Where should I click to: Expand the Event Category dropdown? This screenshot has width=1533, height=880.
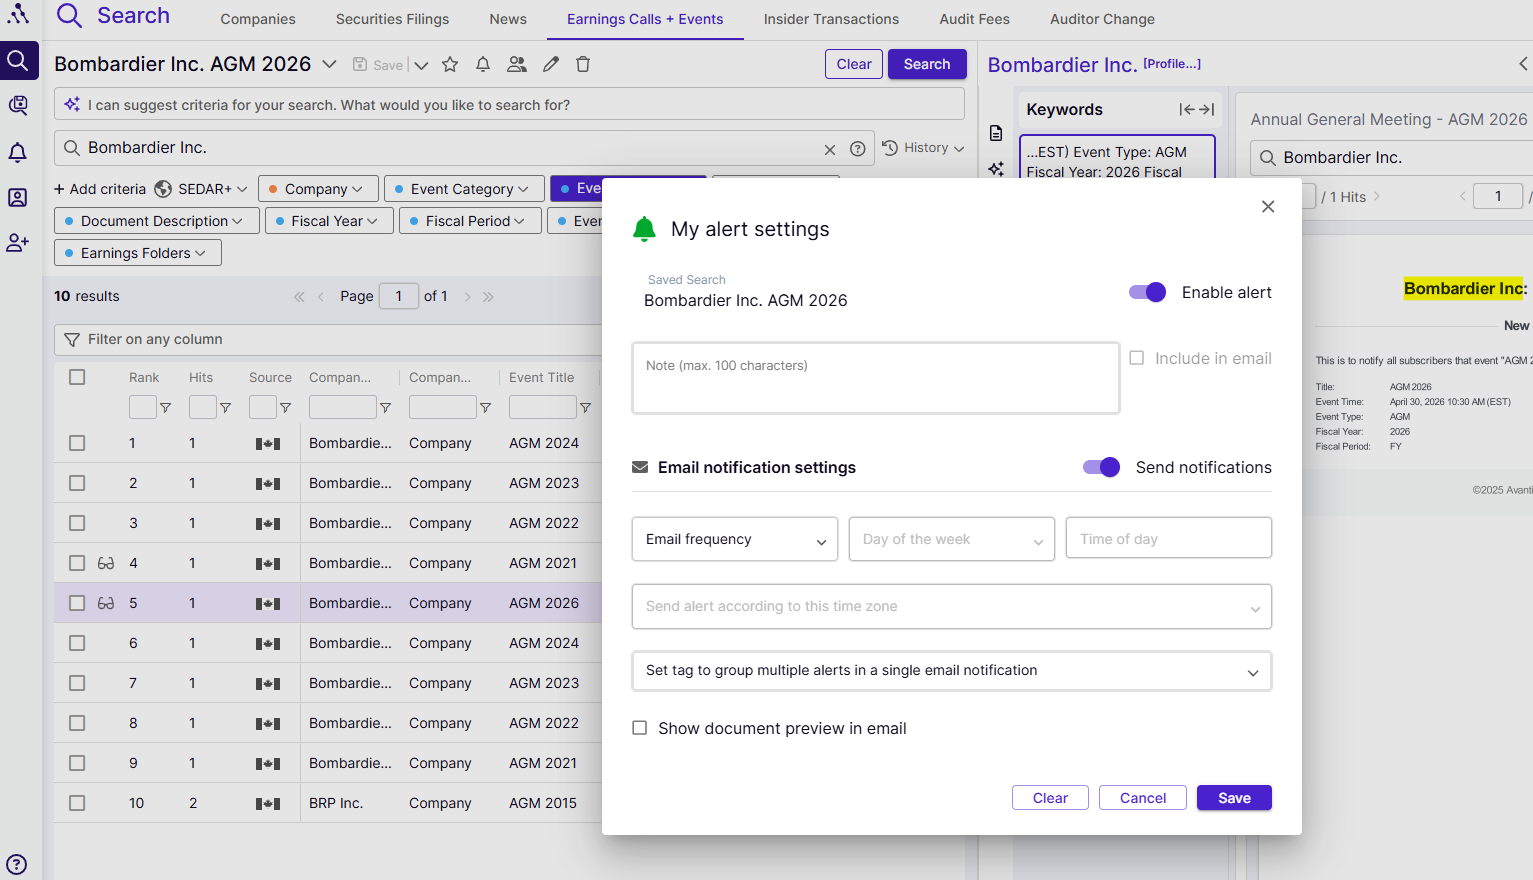coord(465,189)
